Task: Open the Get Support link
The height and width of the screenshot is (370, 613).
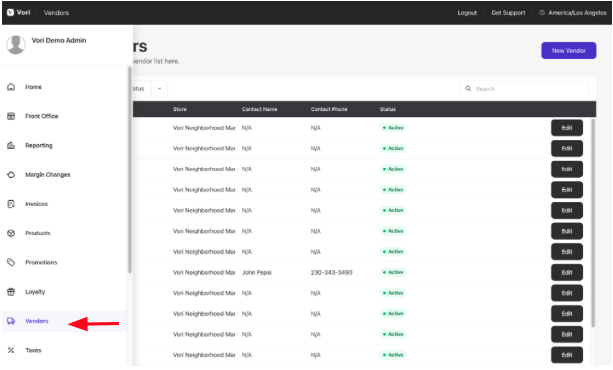Action: 508,13
